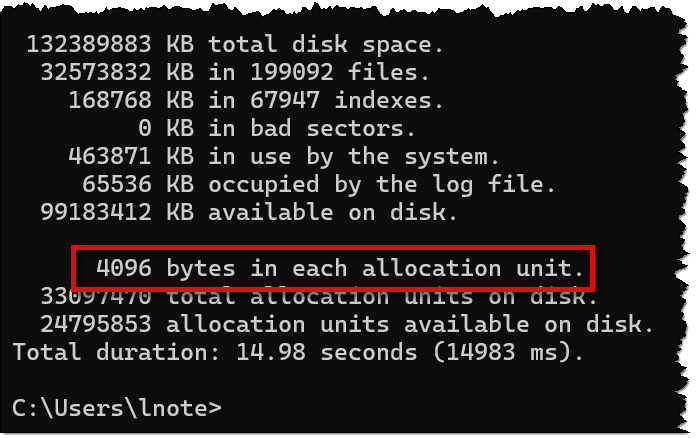
Task: Click the 14.98 seconds value
Action: pos(326,352)
